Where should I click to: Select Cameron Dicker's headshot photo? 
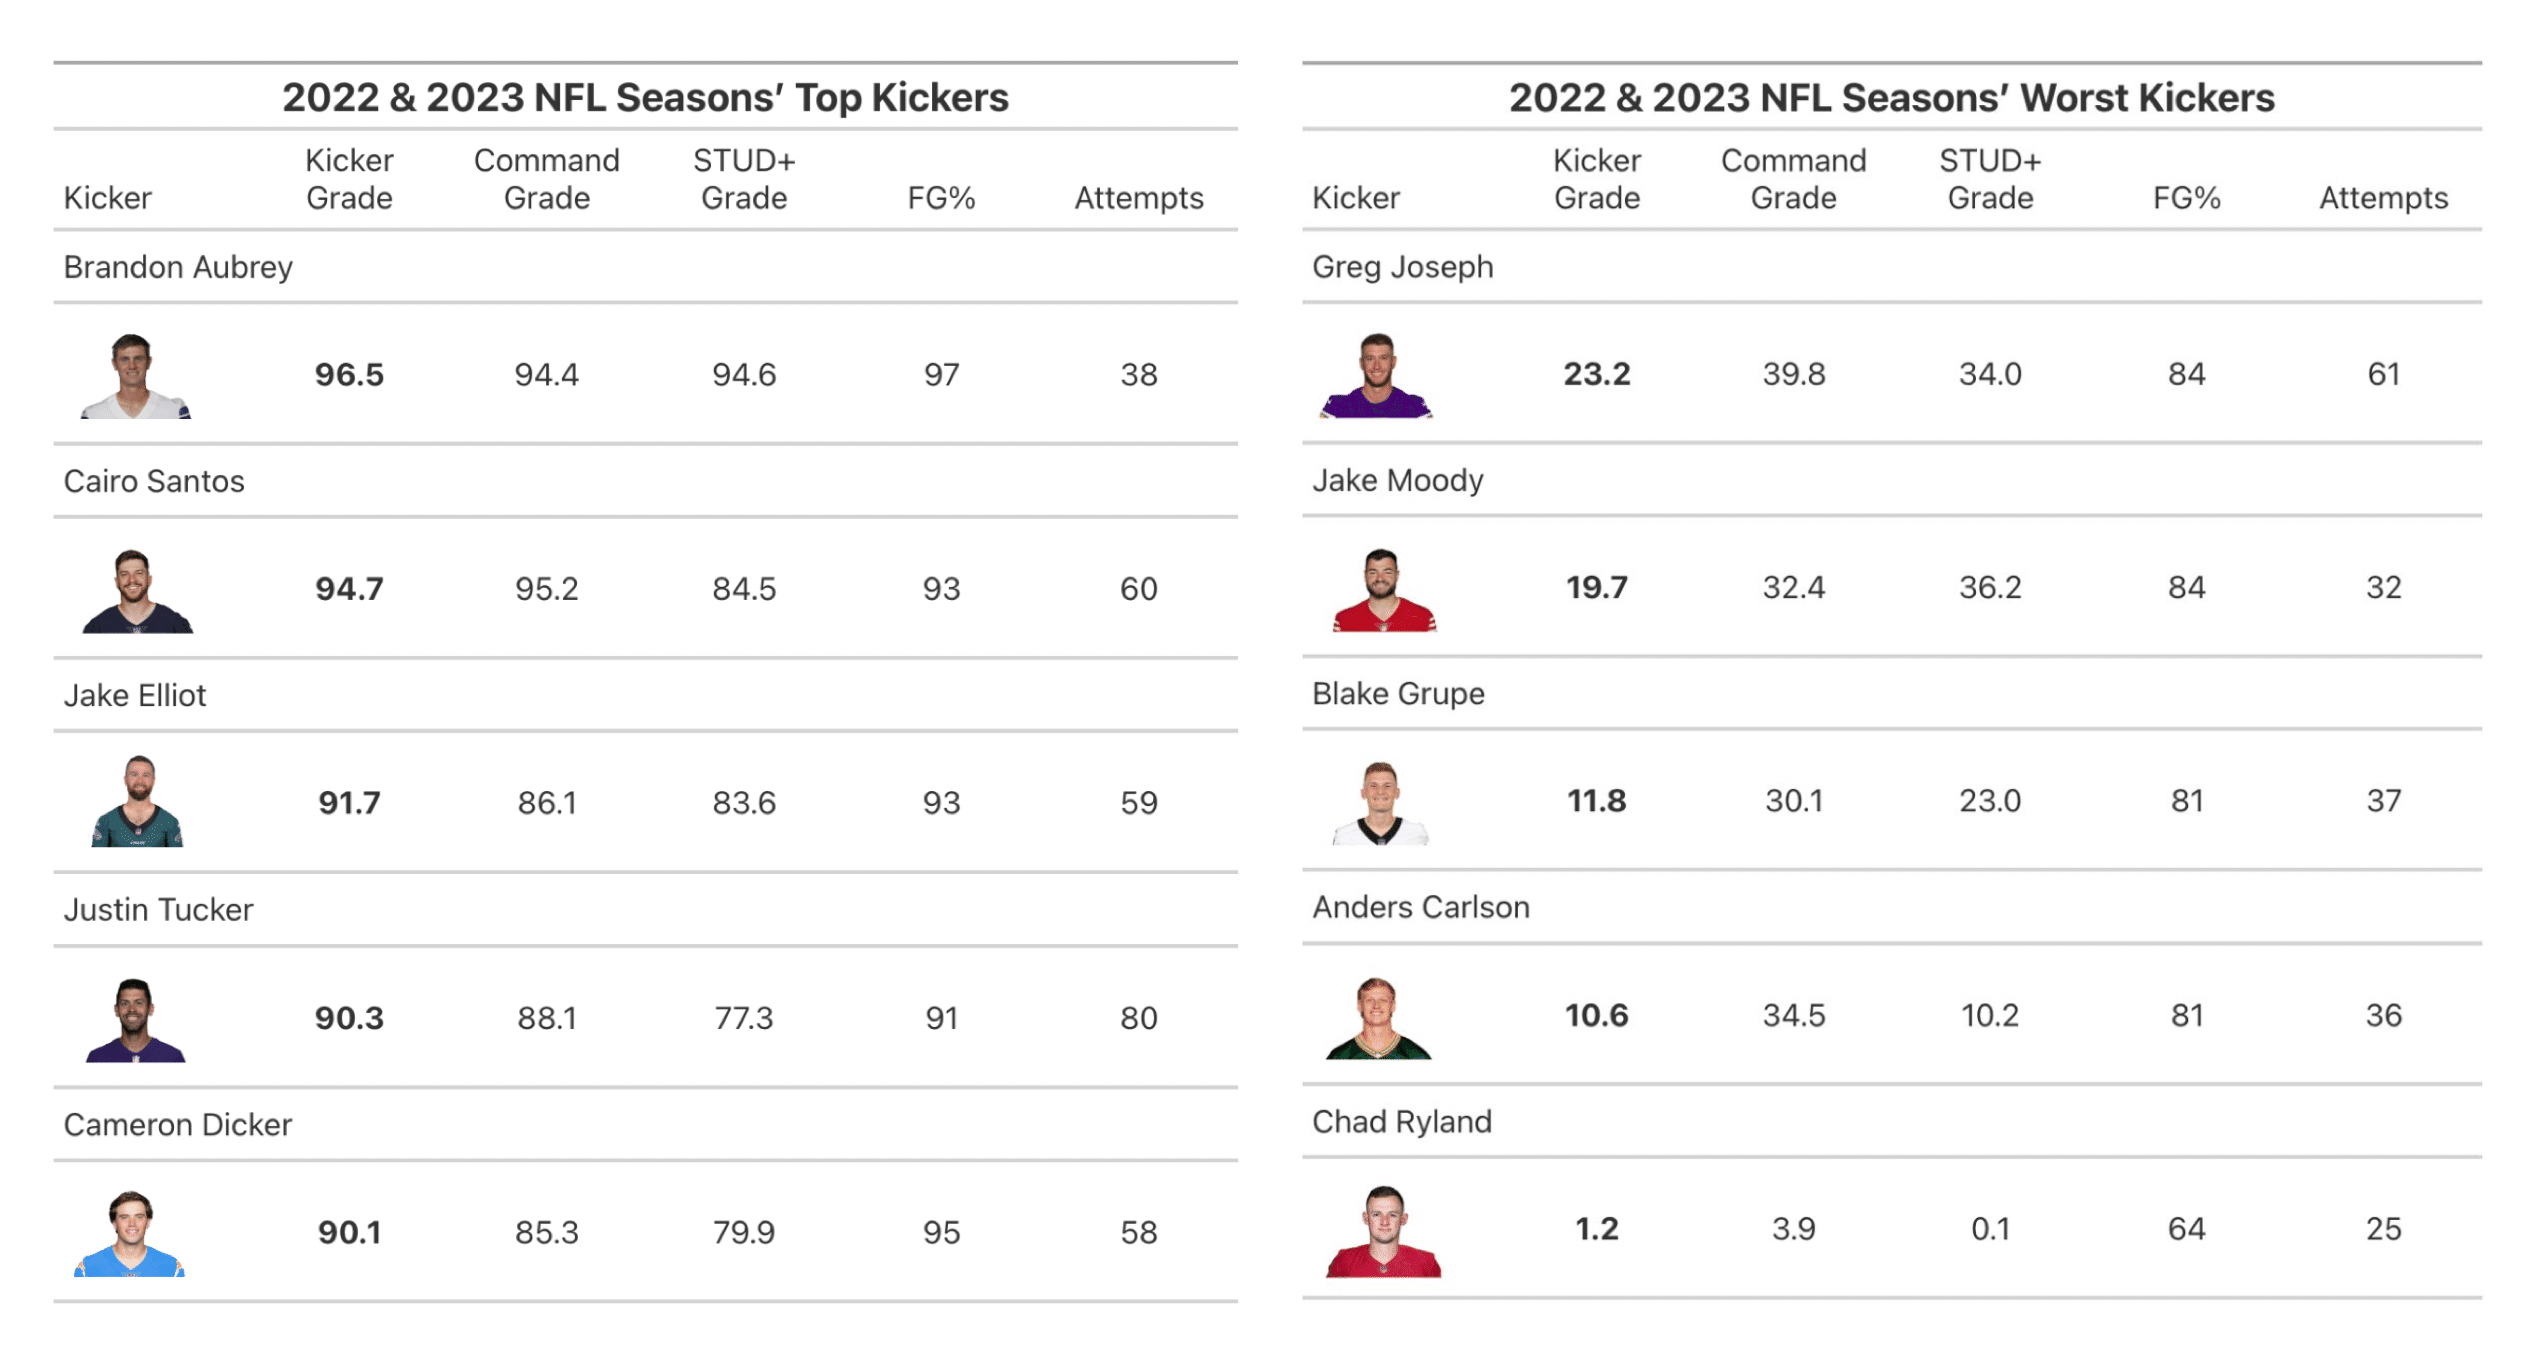(130, 1233)
